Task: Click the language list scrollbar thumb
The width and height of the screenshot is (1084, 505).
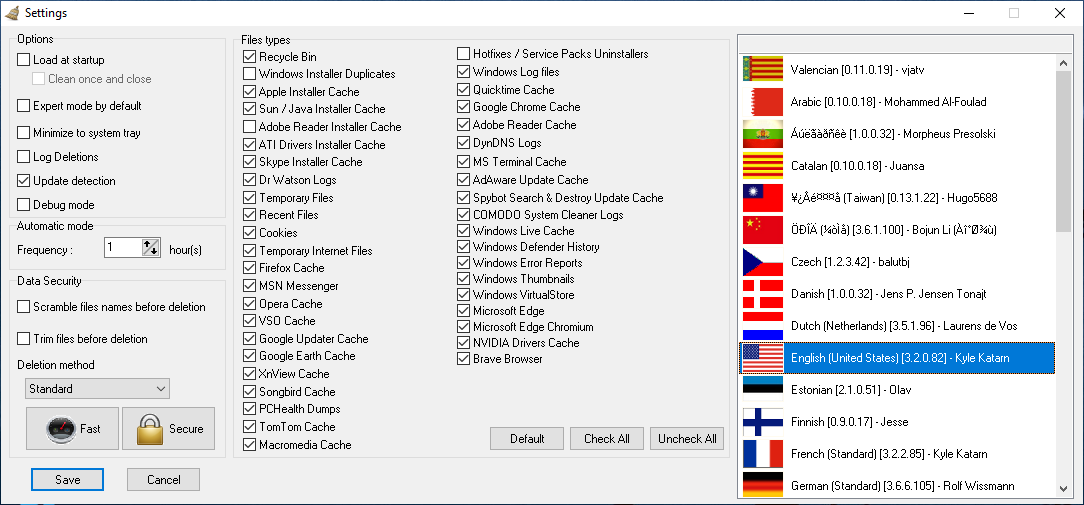Action: tap(1063, 151)
